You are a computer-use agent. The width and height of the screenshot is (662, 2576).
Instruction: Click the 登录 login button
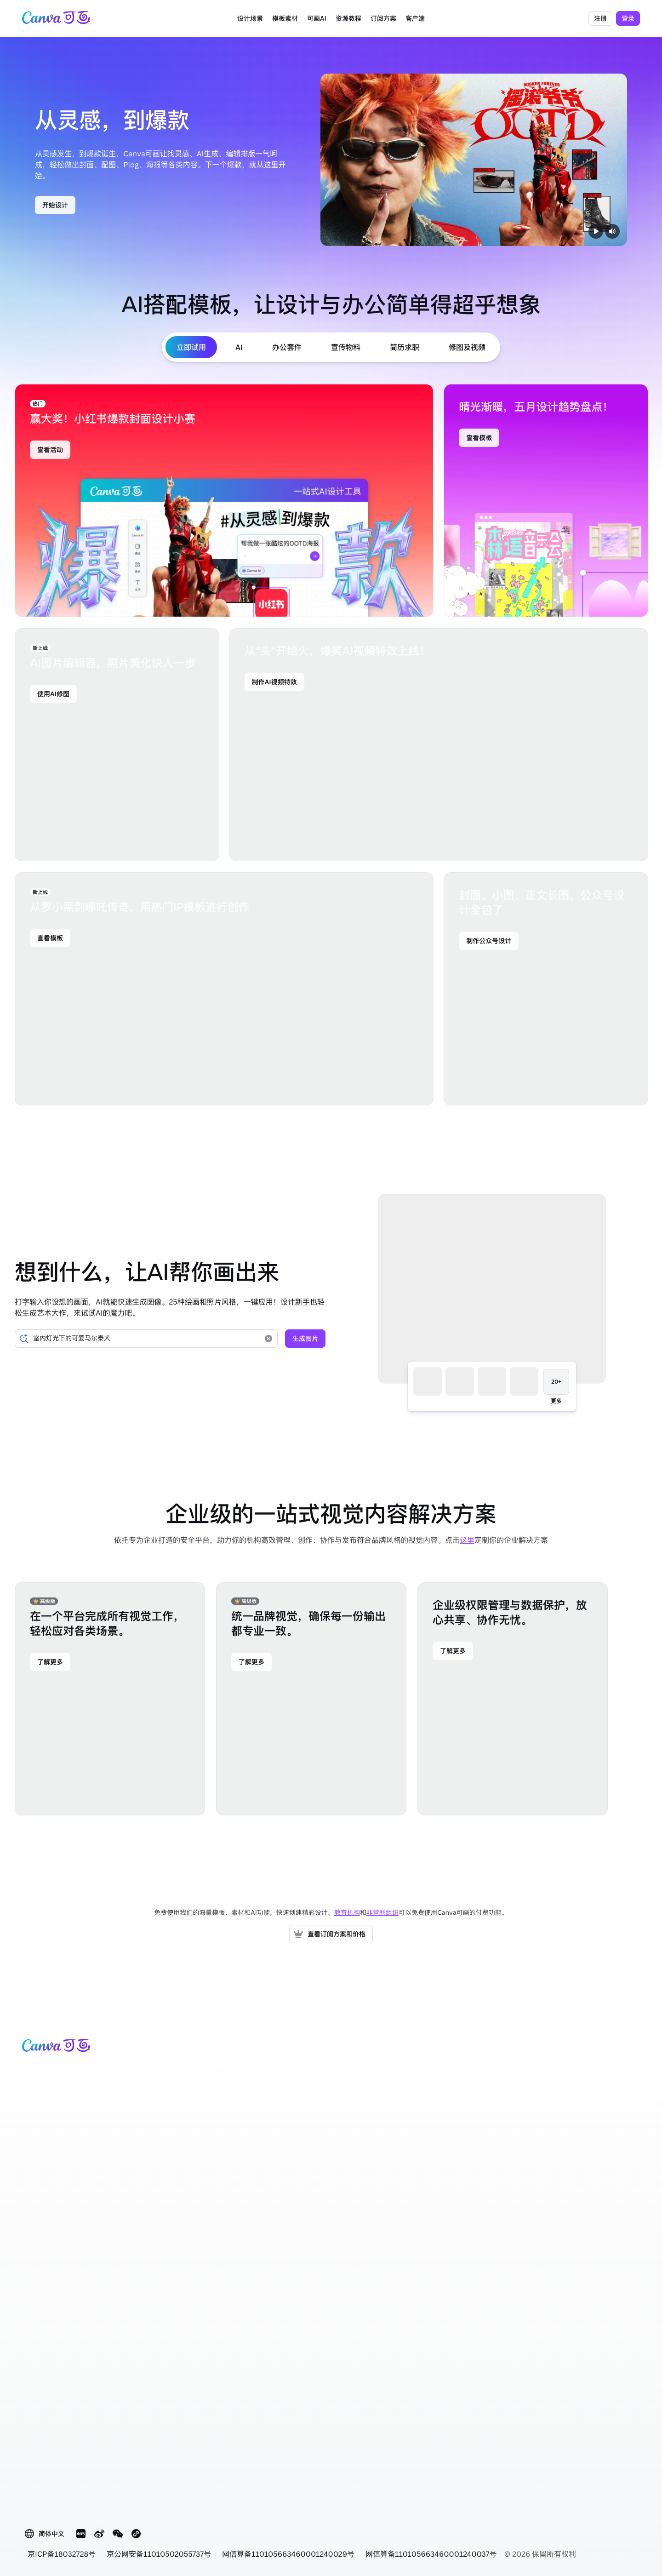click(x=628, y=18)
